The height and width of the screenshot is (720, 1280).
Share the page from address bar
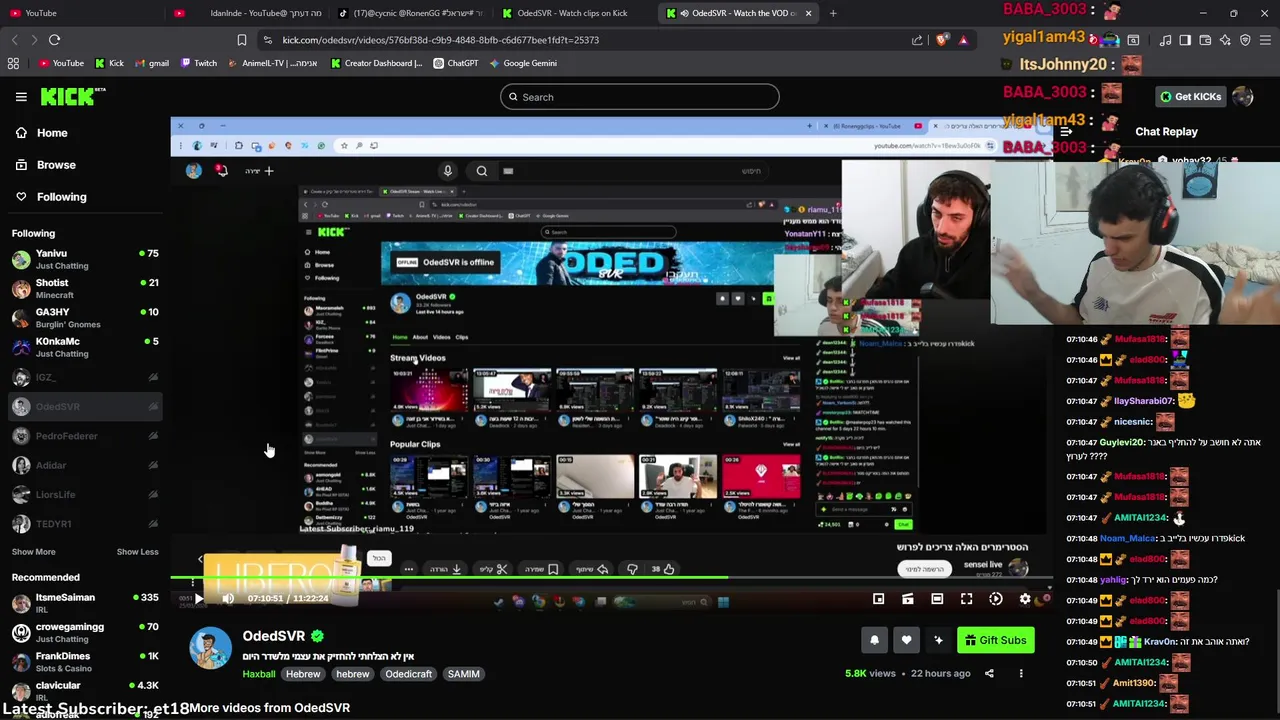pyautogui.click(x=917, y=40)
